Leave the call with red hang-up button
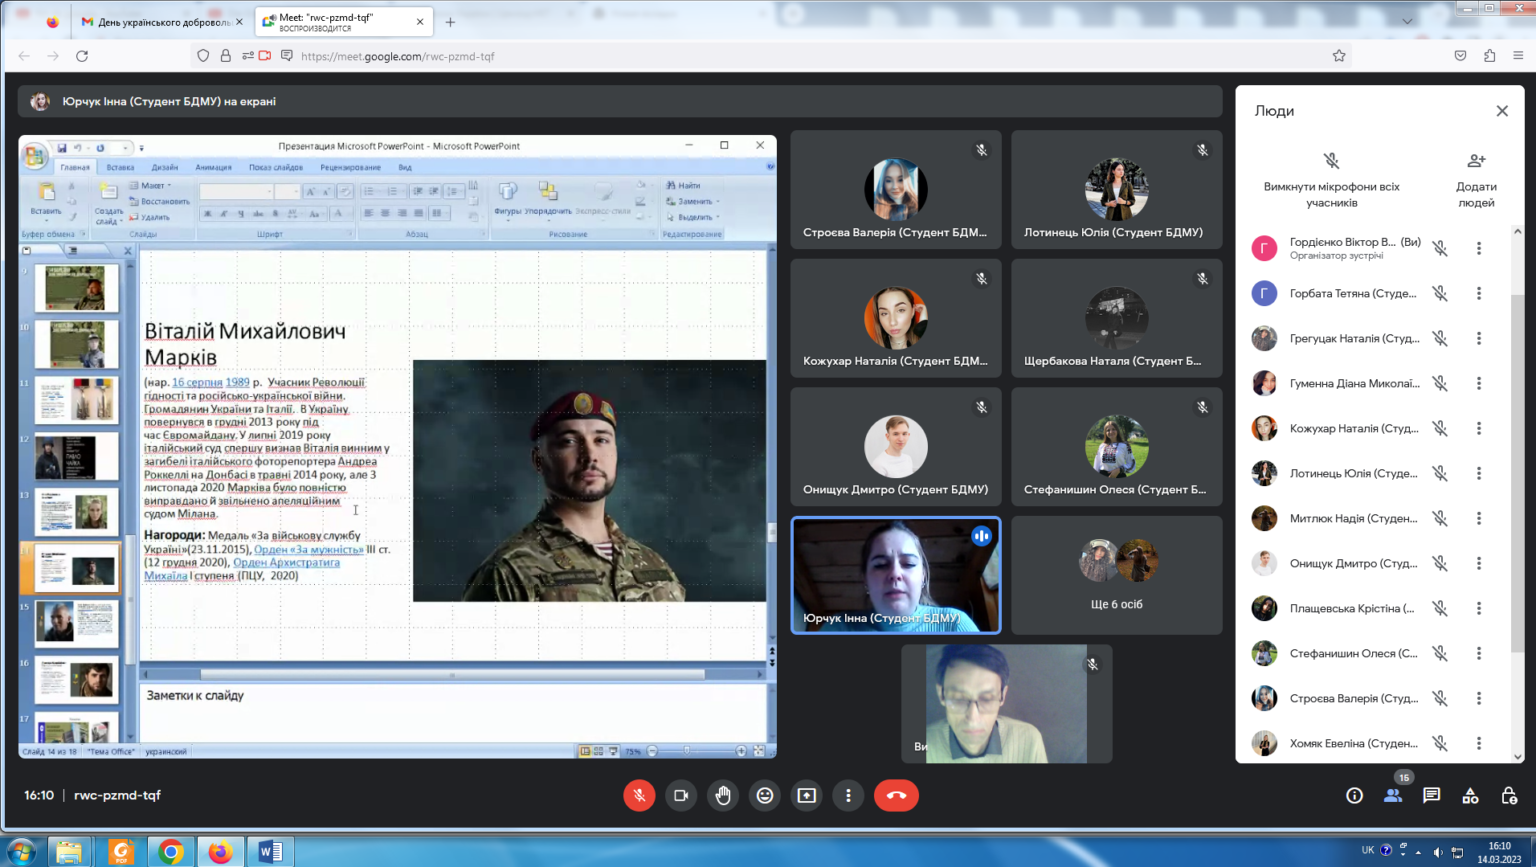 (896, 795)
